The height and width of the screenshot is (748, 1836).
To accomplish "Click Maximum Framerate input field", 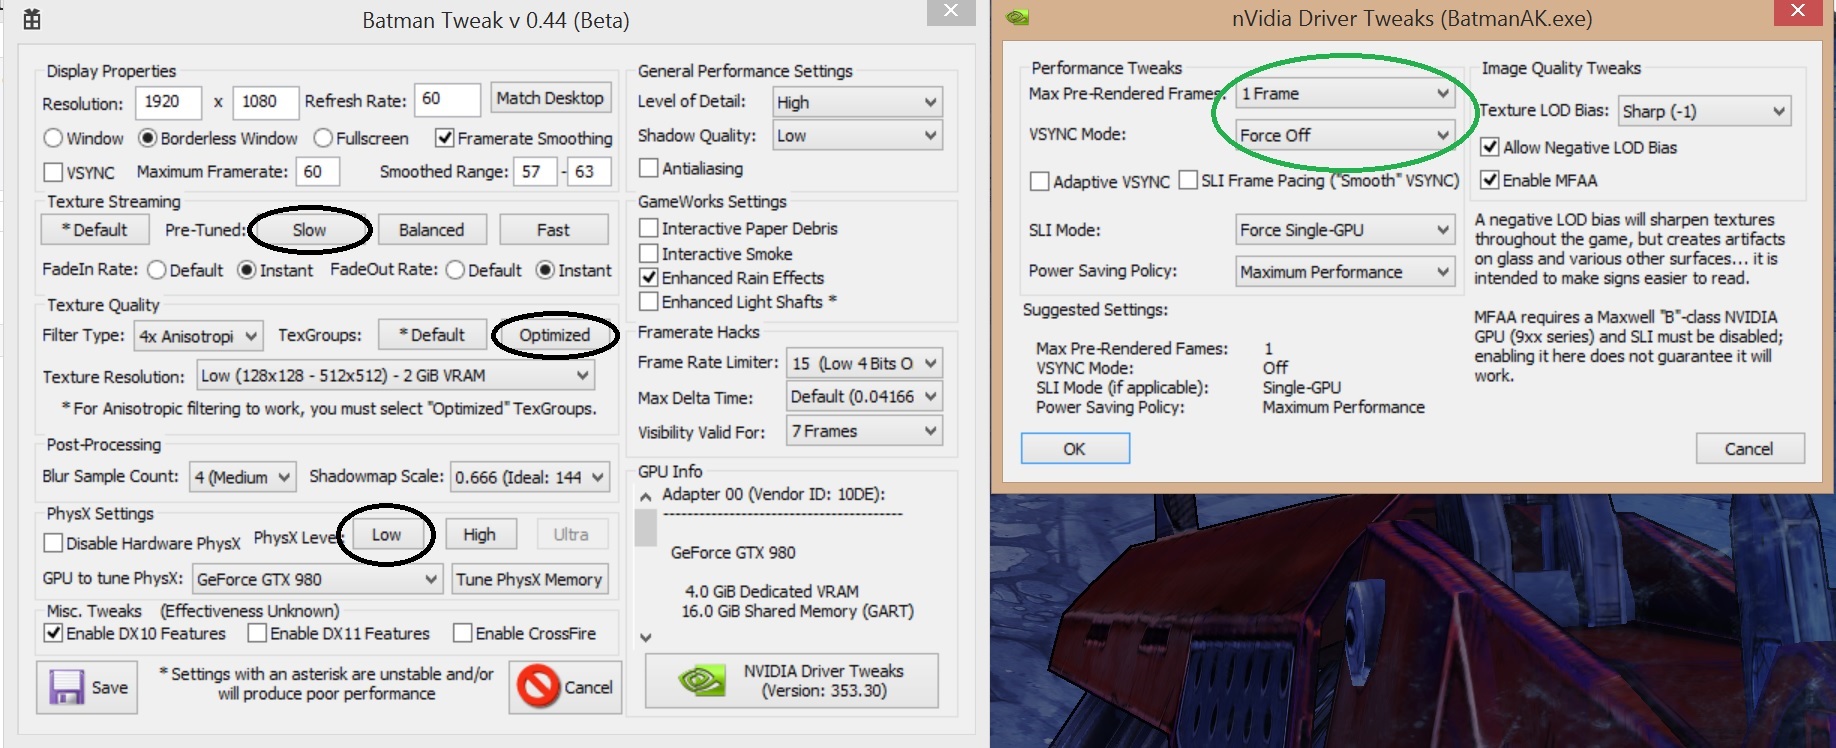I will pos(317,172).
